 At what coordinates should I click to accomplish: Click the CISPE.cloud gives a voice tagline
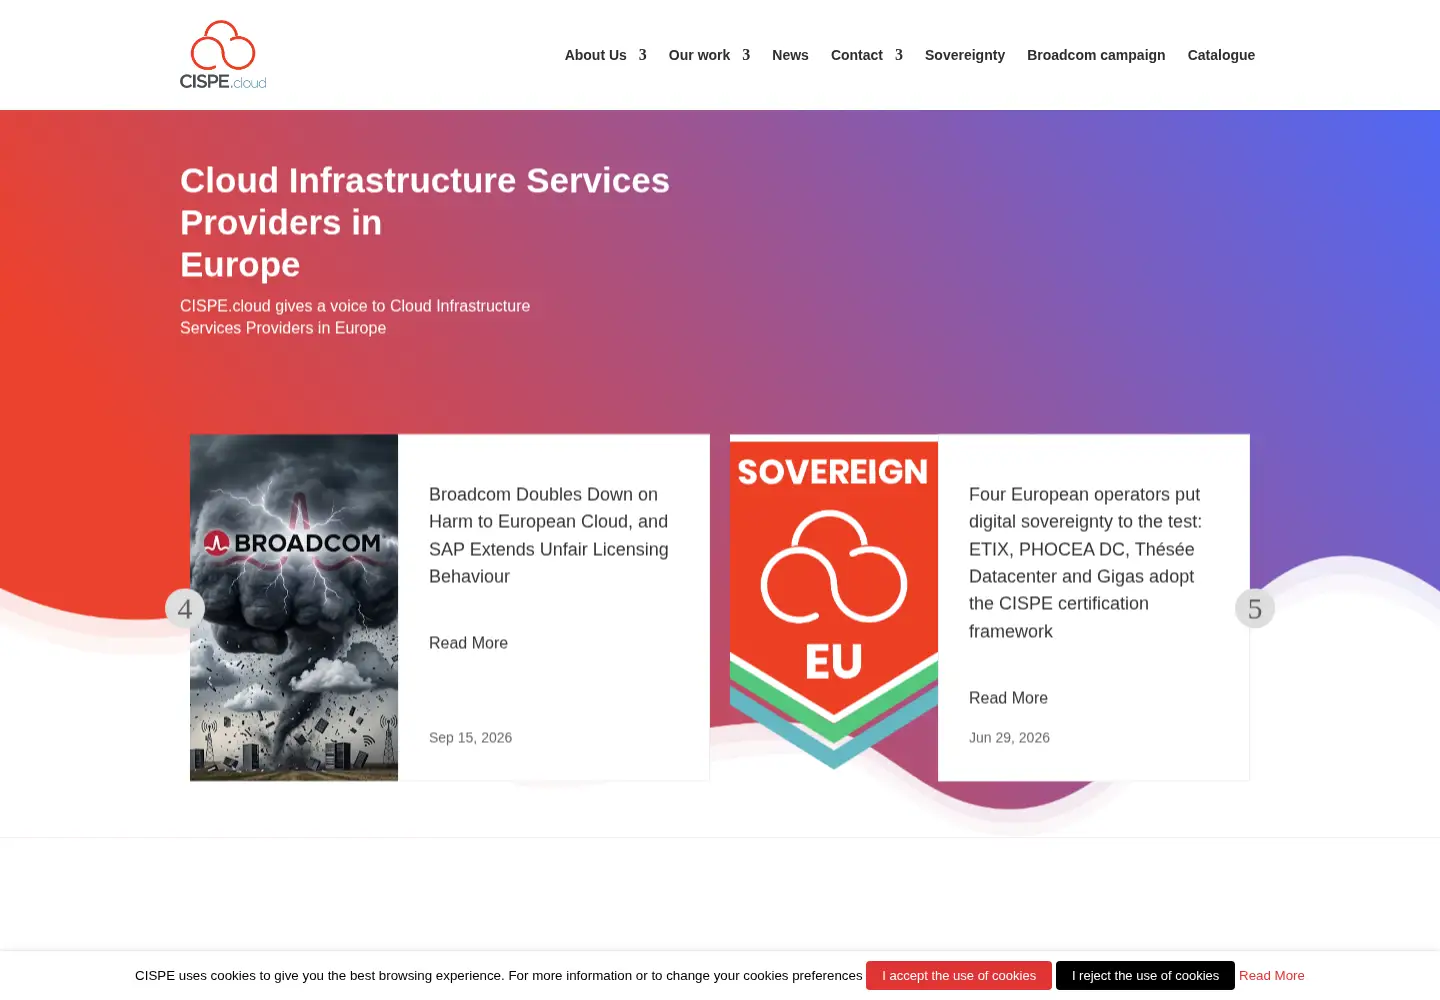click(355, 317)
